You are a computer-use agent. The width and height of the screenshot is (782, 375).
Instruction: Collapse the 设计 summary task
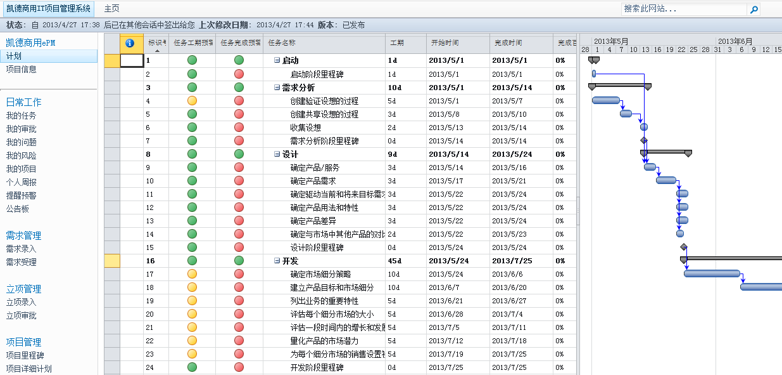(x=277, y=154)
